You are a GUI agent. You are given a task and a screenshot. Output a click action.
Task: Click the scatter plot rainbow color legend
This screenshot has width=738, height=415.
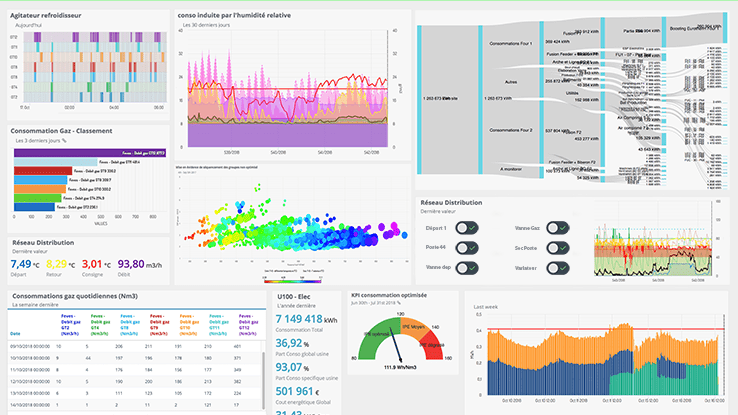293,281
